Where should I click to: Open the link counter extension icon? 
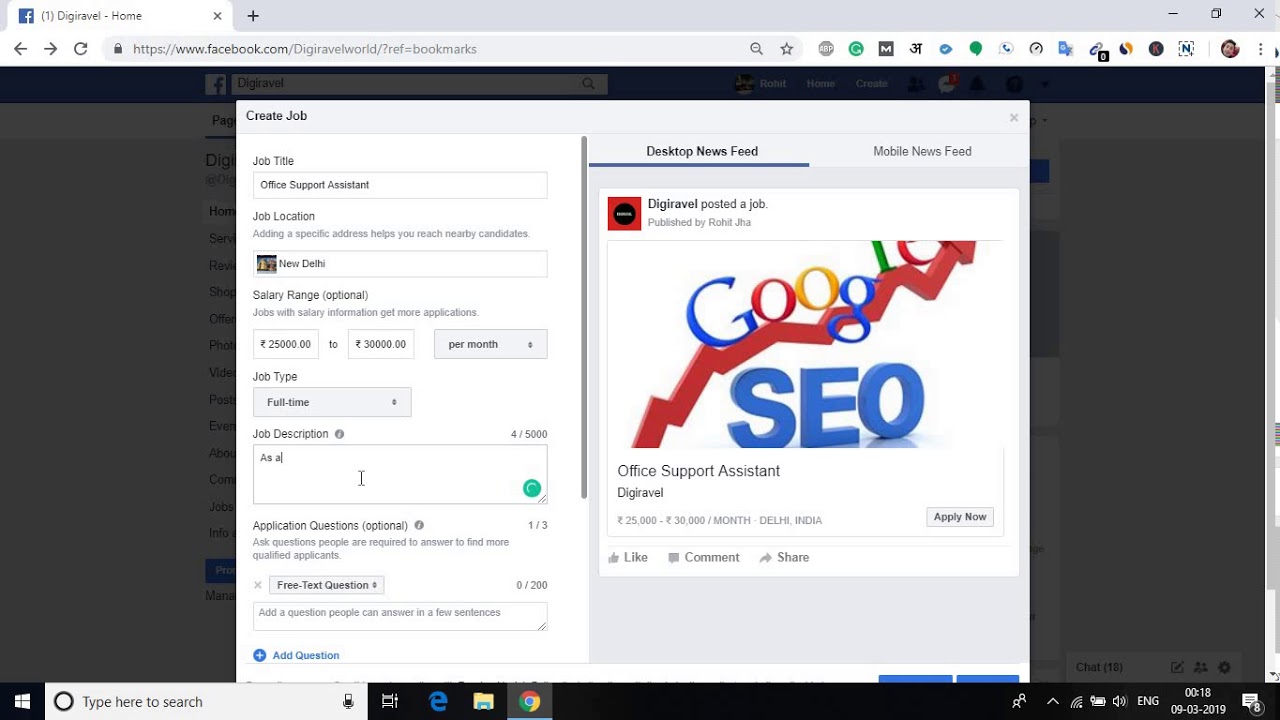tap(1097, 50)
